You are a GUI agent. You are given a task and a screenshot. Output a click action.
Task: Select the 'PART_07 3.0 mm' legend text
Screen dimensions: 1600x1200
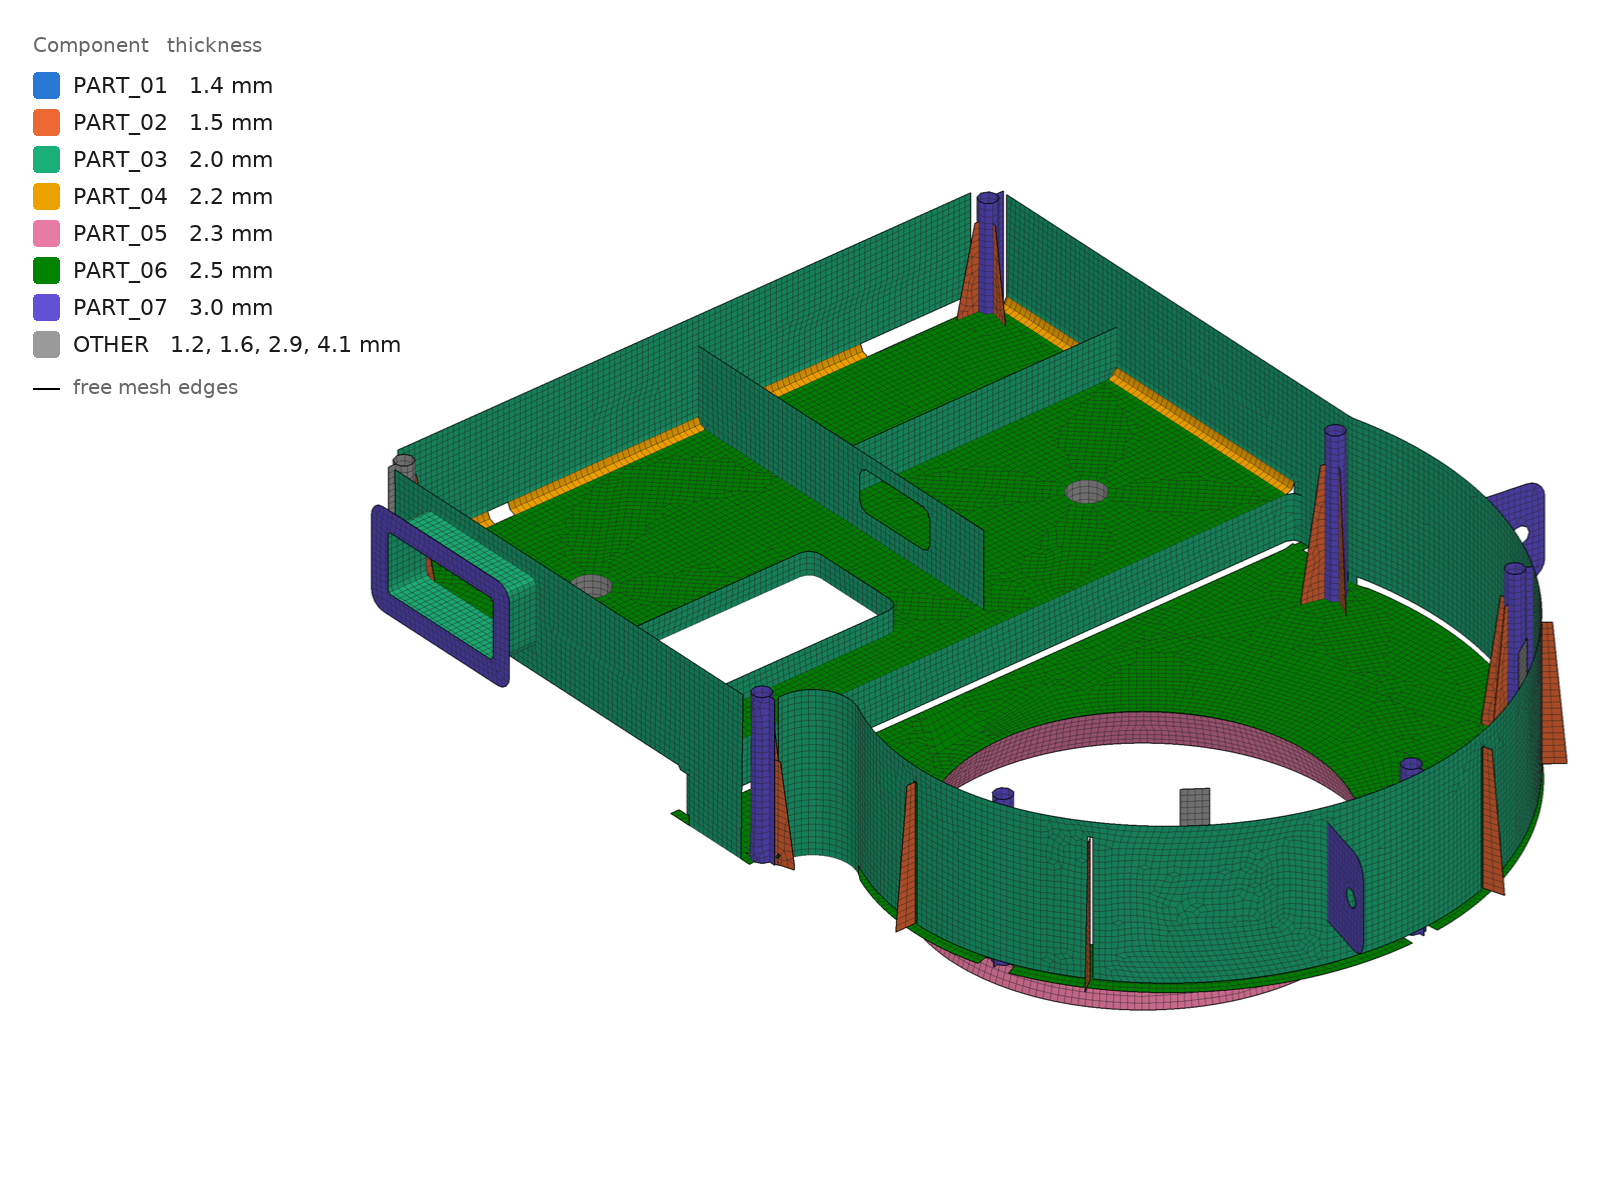point(173,308)
